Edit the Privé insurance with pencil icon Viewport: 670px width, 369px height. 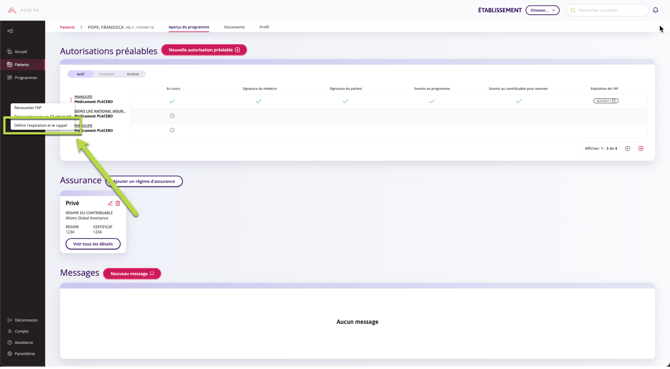pos(110,204)
